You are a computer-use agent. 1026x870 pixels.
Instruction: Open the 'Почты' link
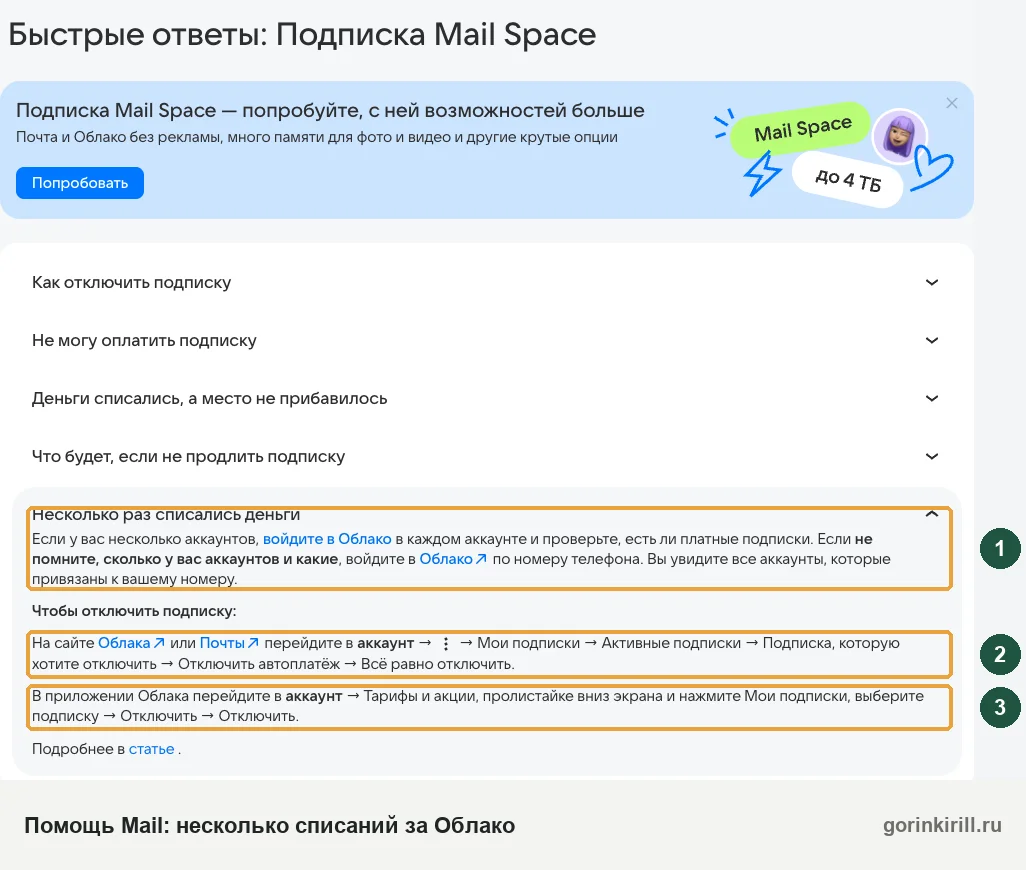[229, 643]
